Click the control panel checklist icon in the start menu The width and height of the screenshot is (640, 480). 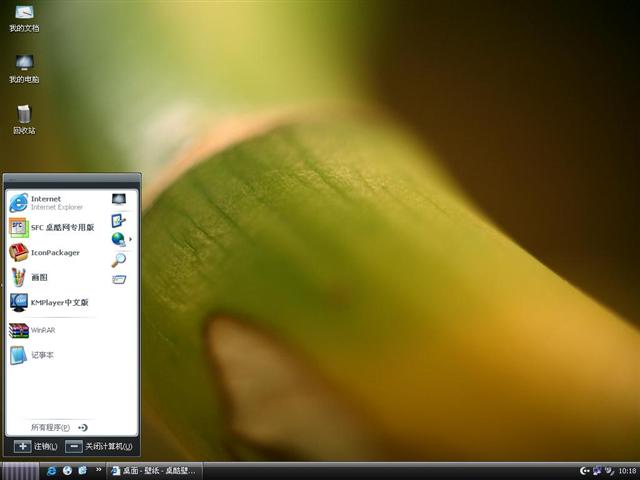click(118, 221)
